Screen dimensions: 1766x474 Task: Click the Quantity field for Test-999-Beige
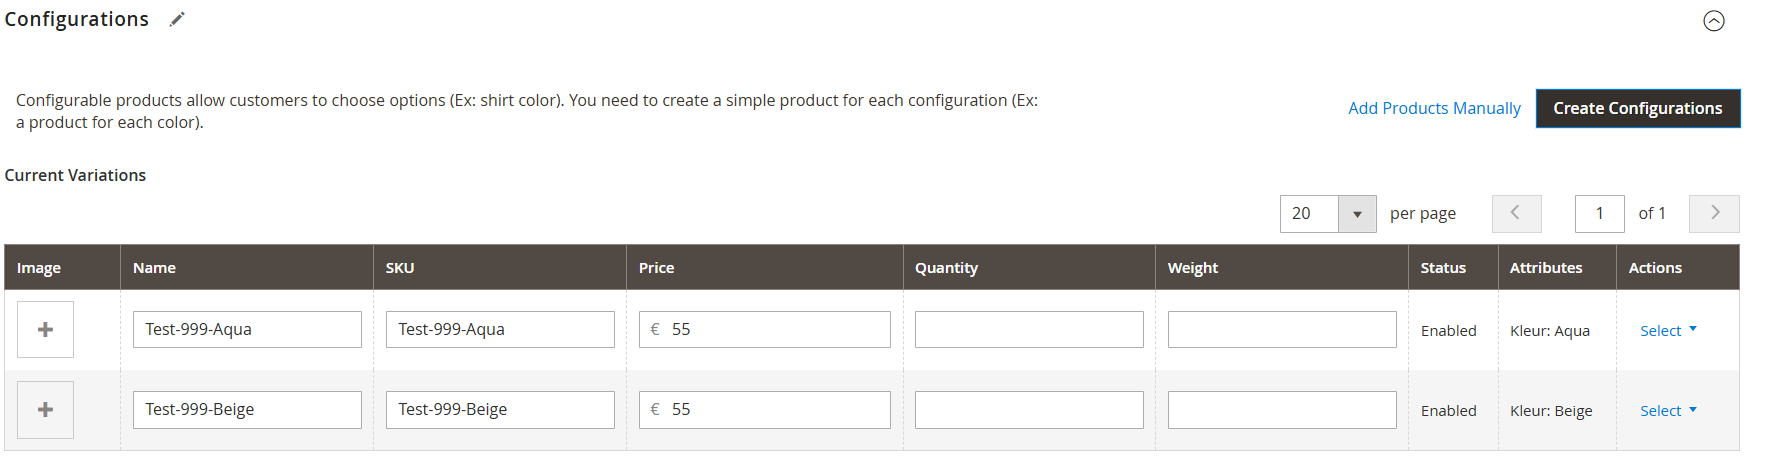tap(1029, 409)
